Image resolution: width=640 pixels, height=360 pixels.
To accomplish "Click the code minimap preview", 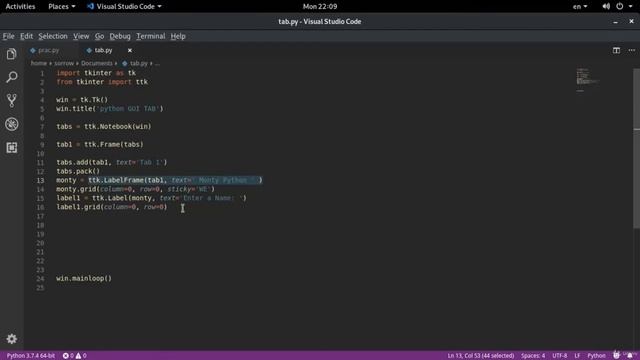I will click(x=588, y=80).
